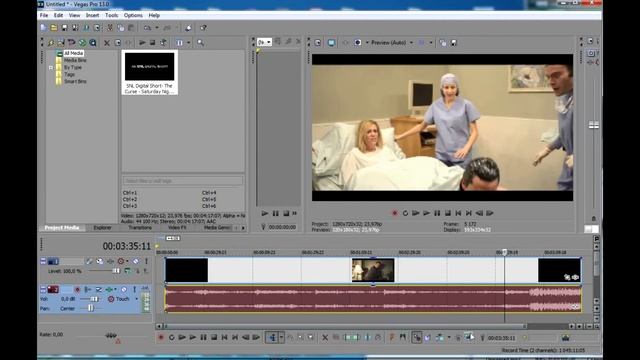Toggle Mute on audio track 2
This screenshot has height=360, width=640.
click(124, 289)
